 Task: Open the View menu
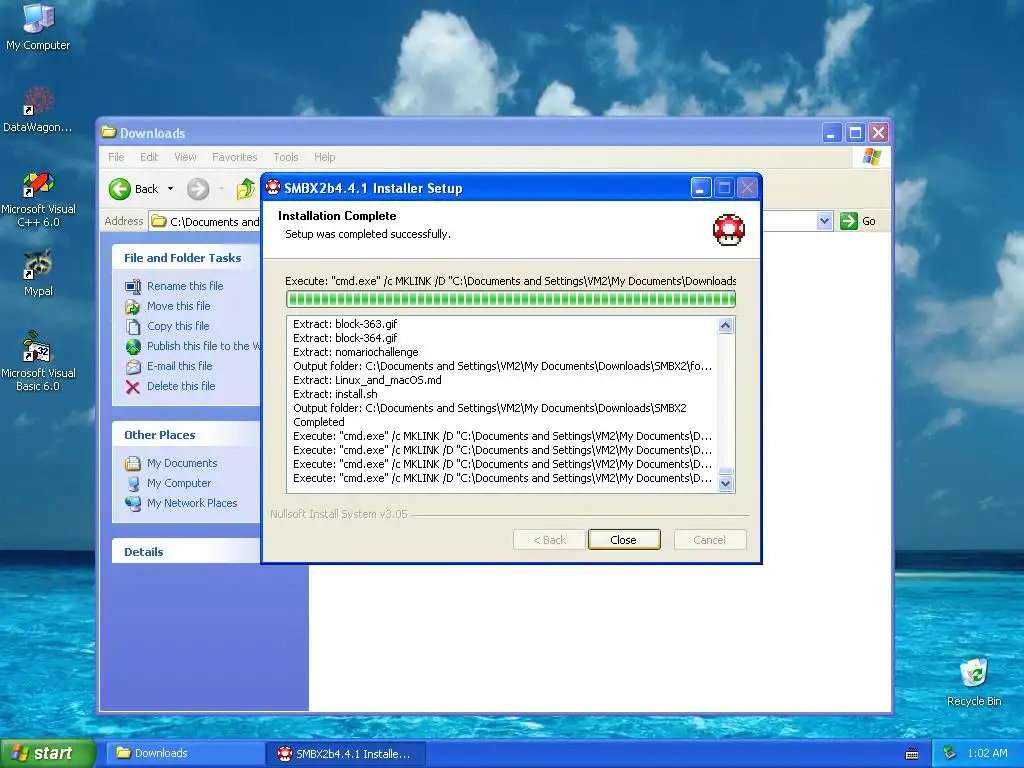[x=185, y=157]
